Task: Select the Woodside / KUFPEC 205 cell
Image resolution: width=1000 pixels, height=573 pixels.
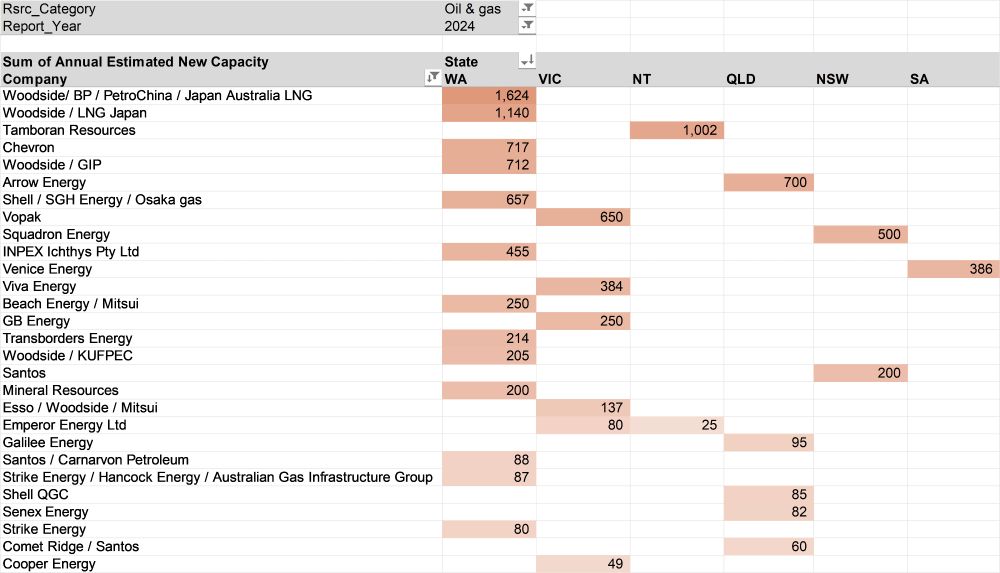Action: (x=489, y=355)
